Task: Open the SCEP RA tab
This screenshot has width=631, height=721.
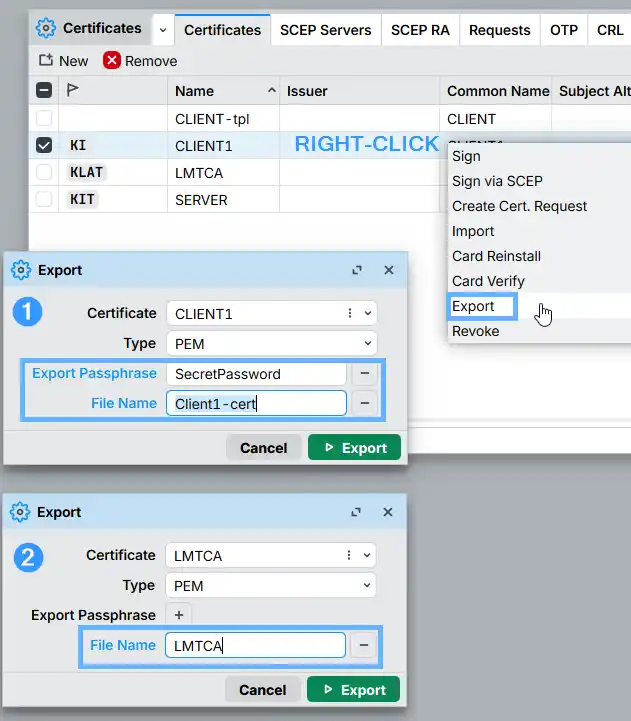Action: (420, 30)
